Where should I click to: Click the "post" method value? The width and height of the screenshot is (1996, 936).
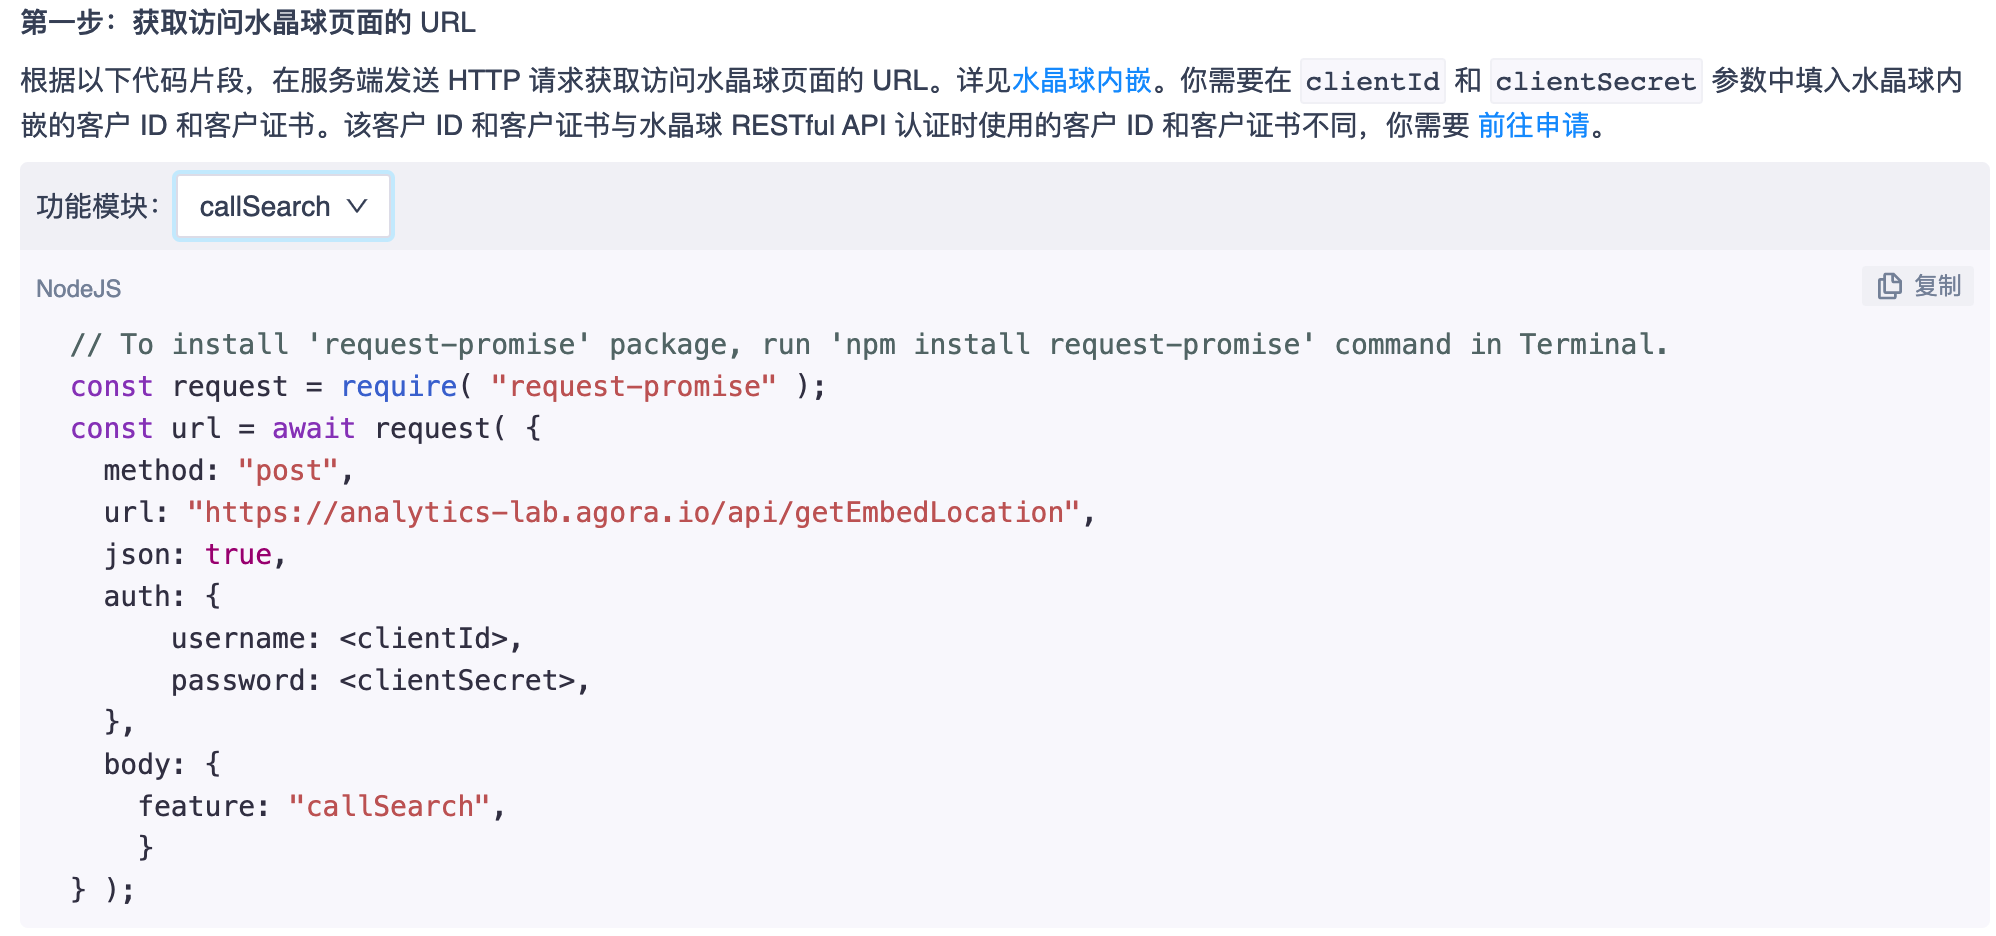tap(288, 470)
